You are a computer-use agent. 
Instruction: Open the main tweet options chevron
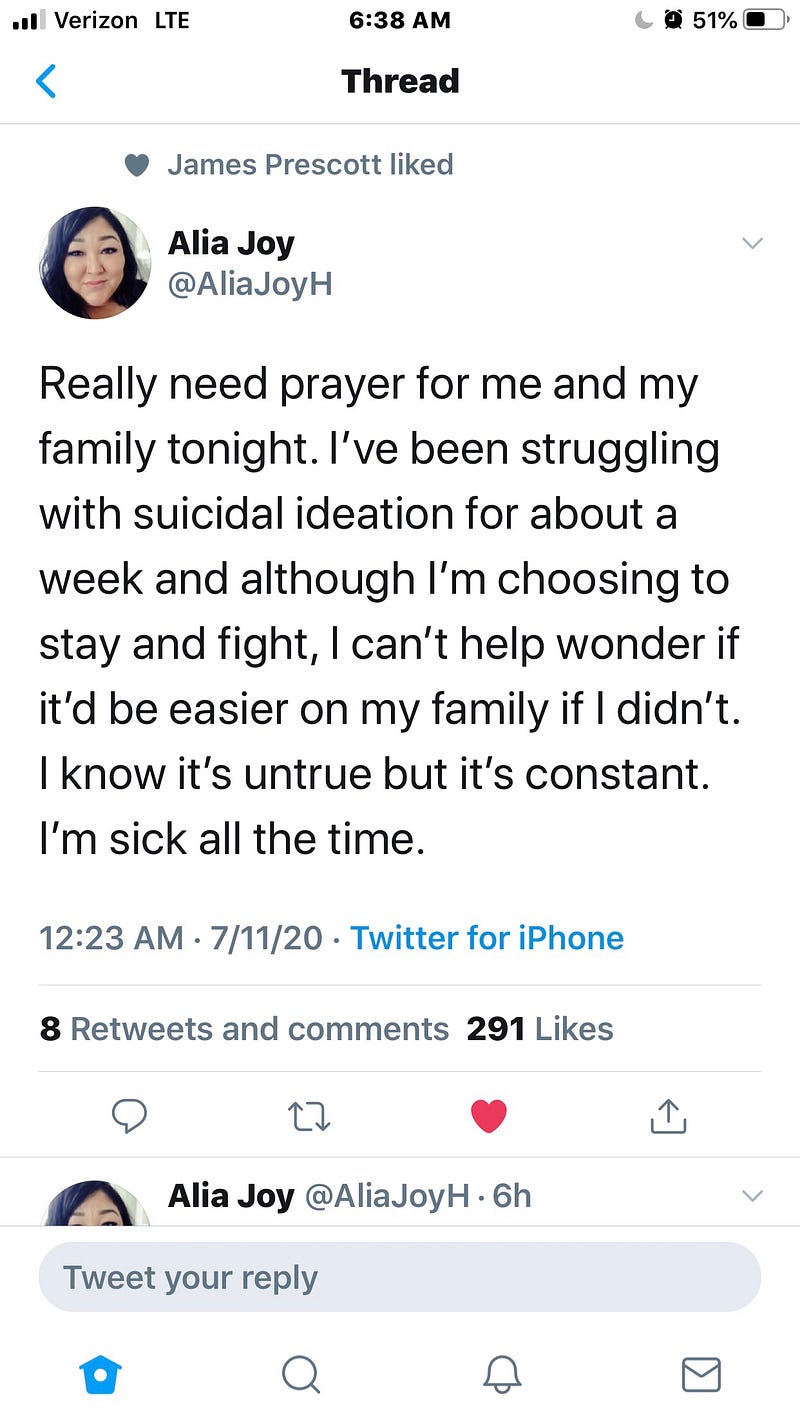click(752, 243)
